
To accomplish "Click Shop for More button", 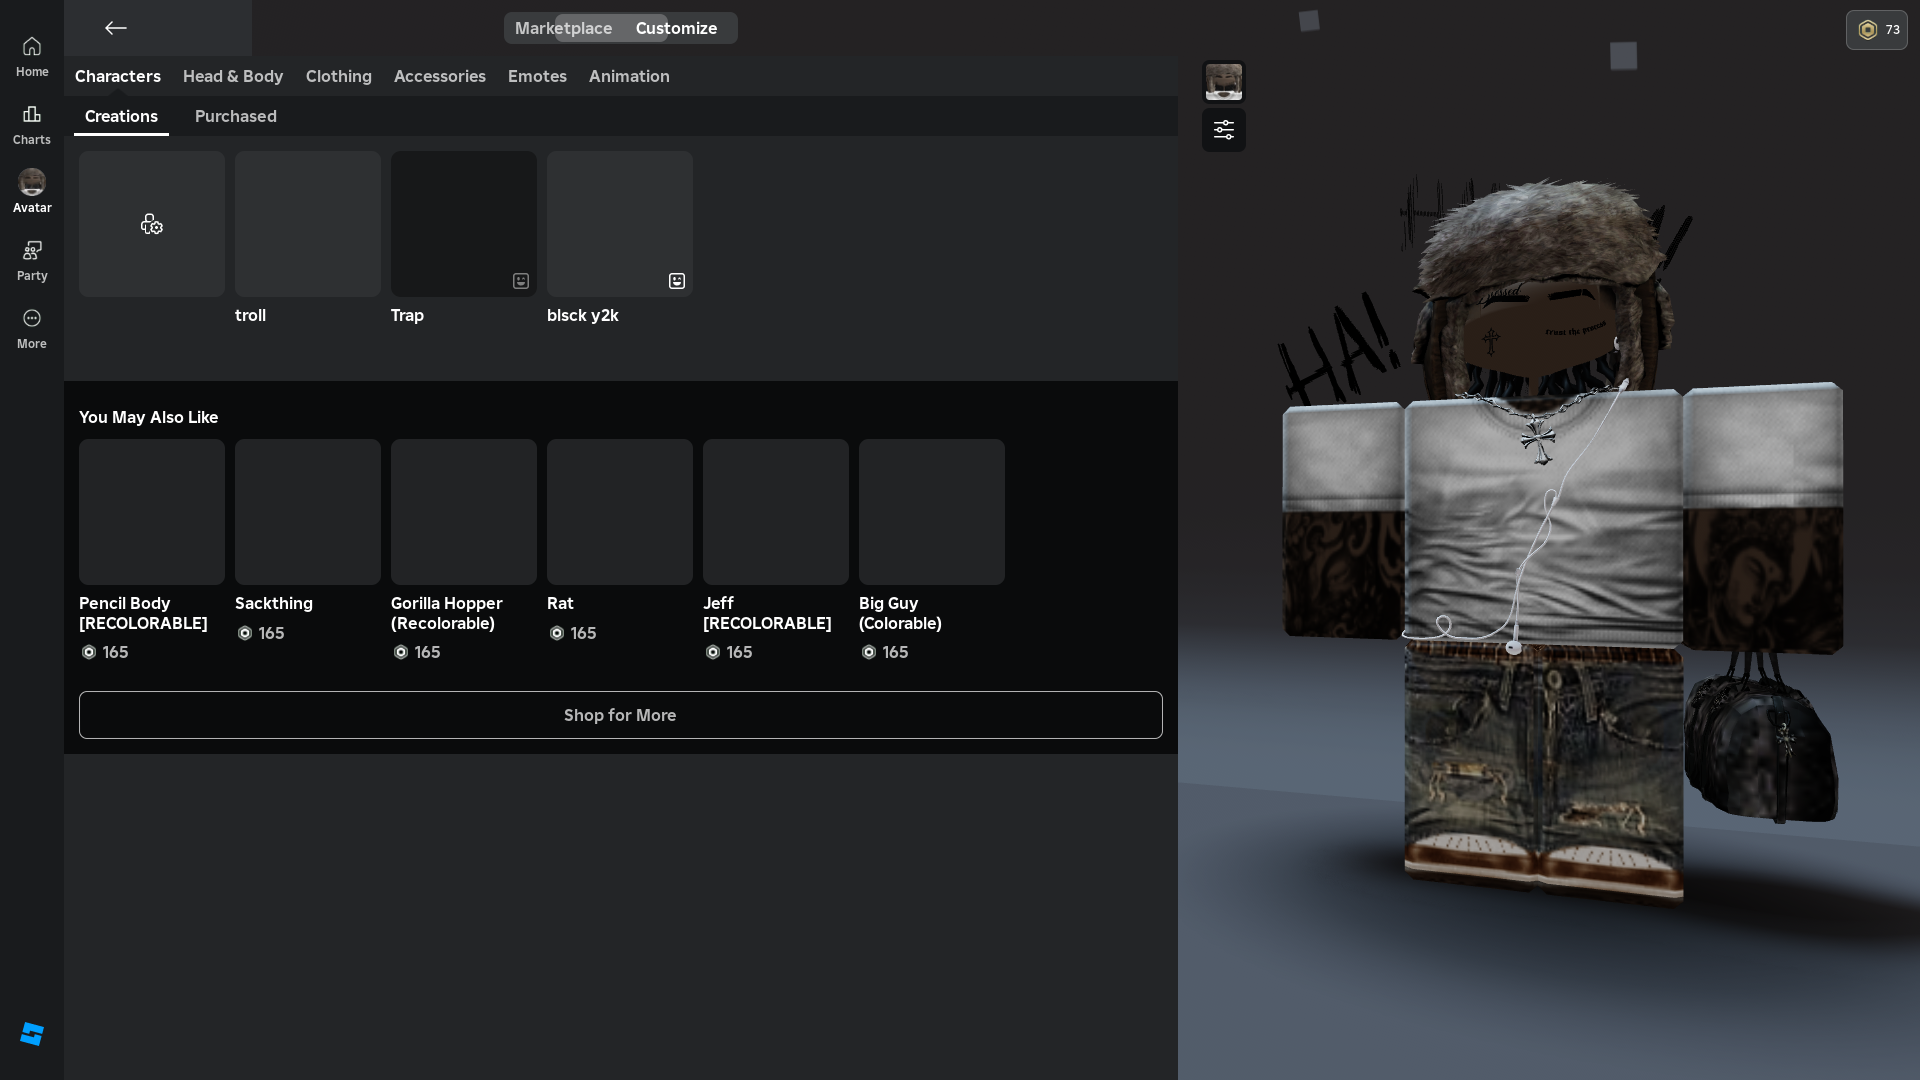I will (620, 715).
